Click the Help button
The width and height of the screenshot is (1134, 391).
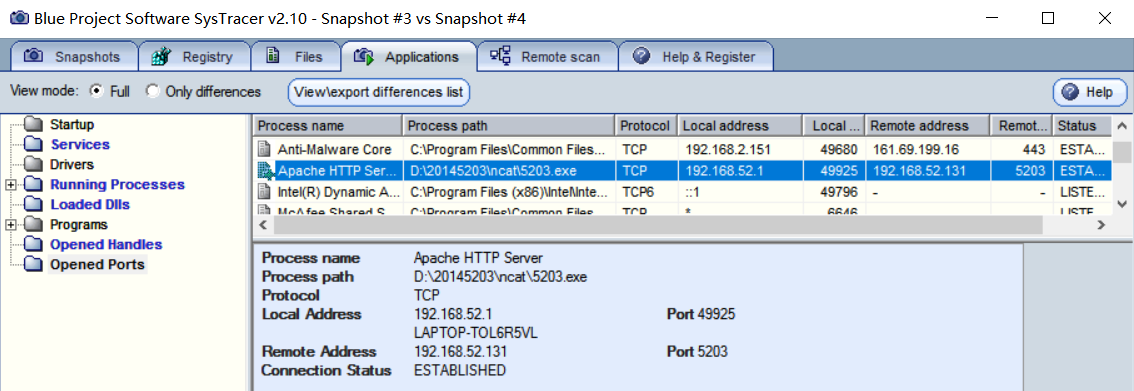click(1090, 93)
